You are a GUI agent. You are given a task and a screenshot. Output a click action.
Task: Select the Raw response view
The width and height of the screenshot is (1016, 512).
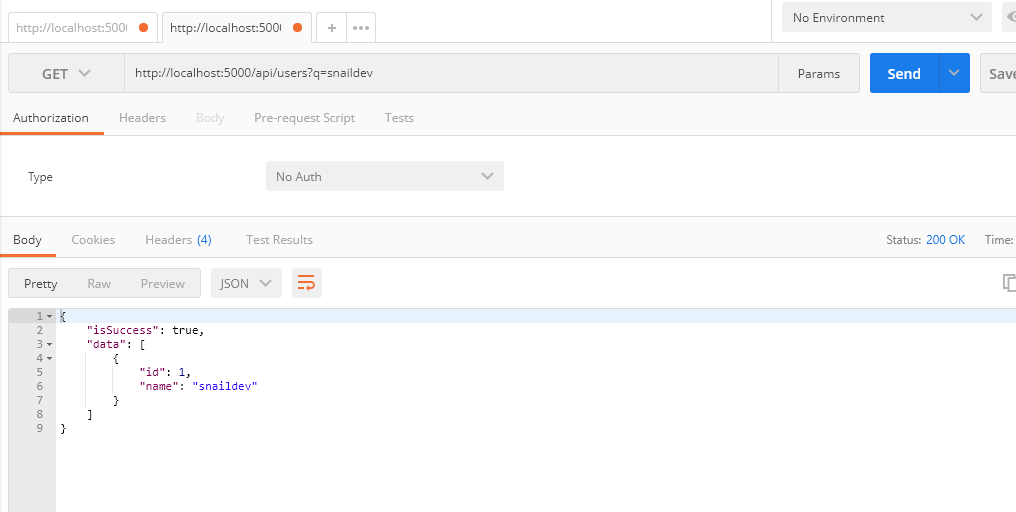tap(99, 283)
